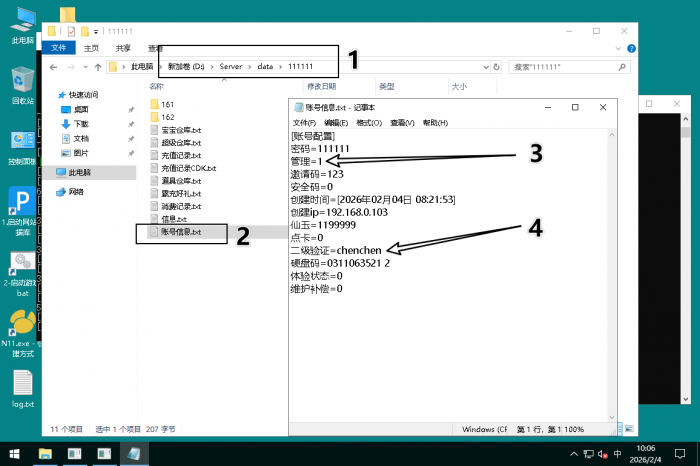
Task: Open Explorer help question-mark icon
Action: [631, 49]
